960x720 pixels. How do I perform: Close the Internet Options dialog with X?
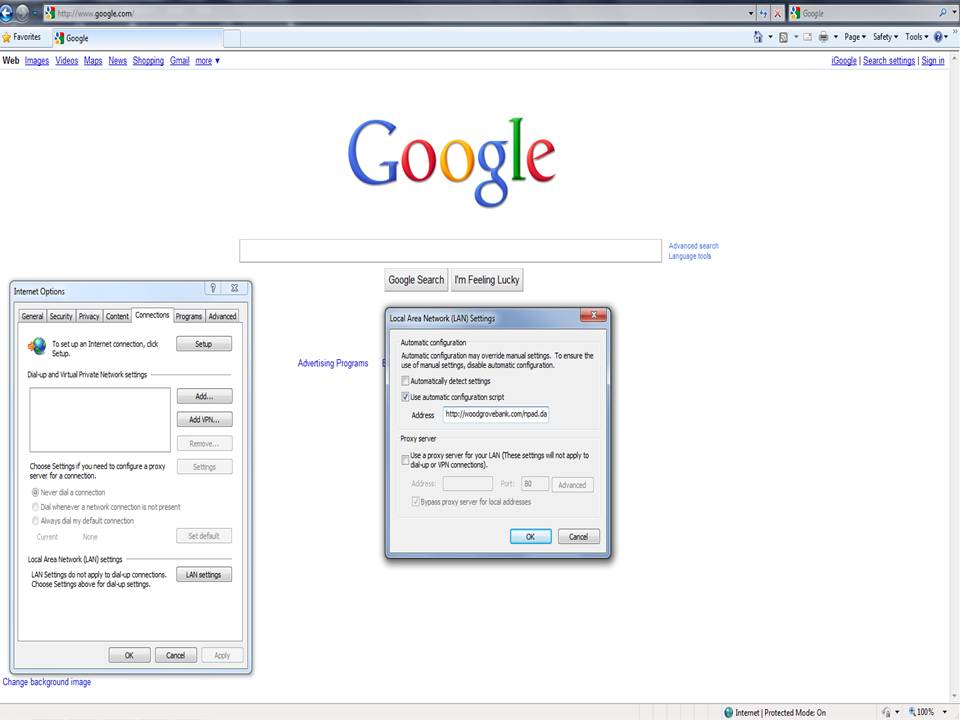(x=234, y=288)
